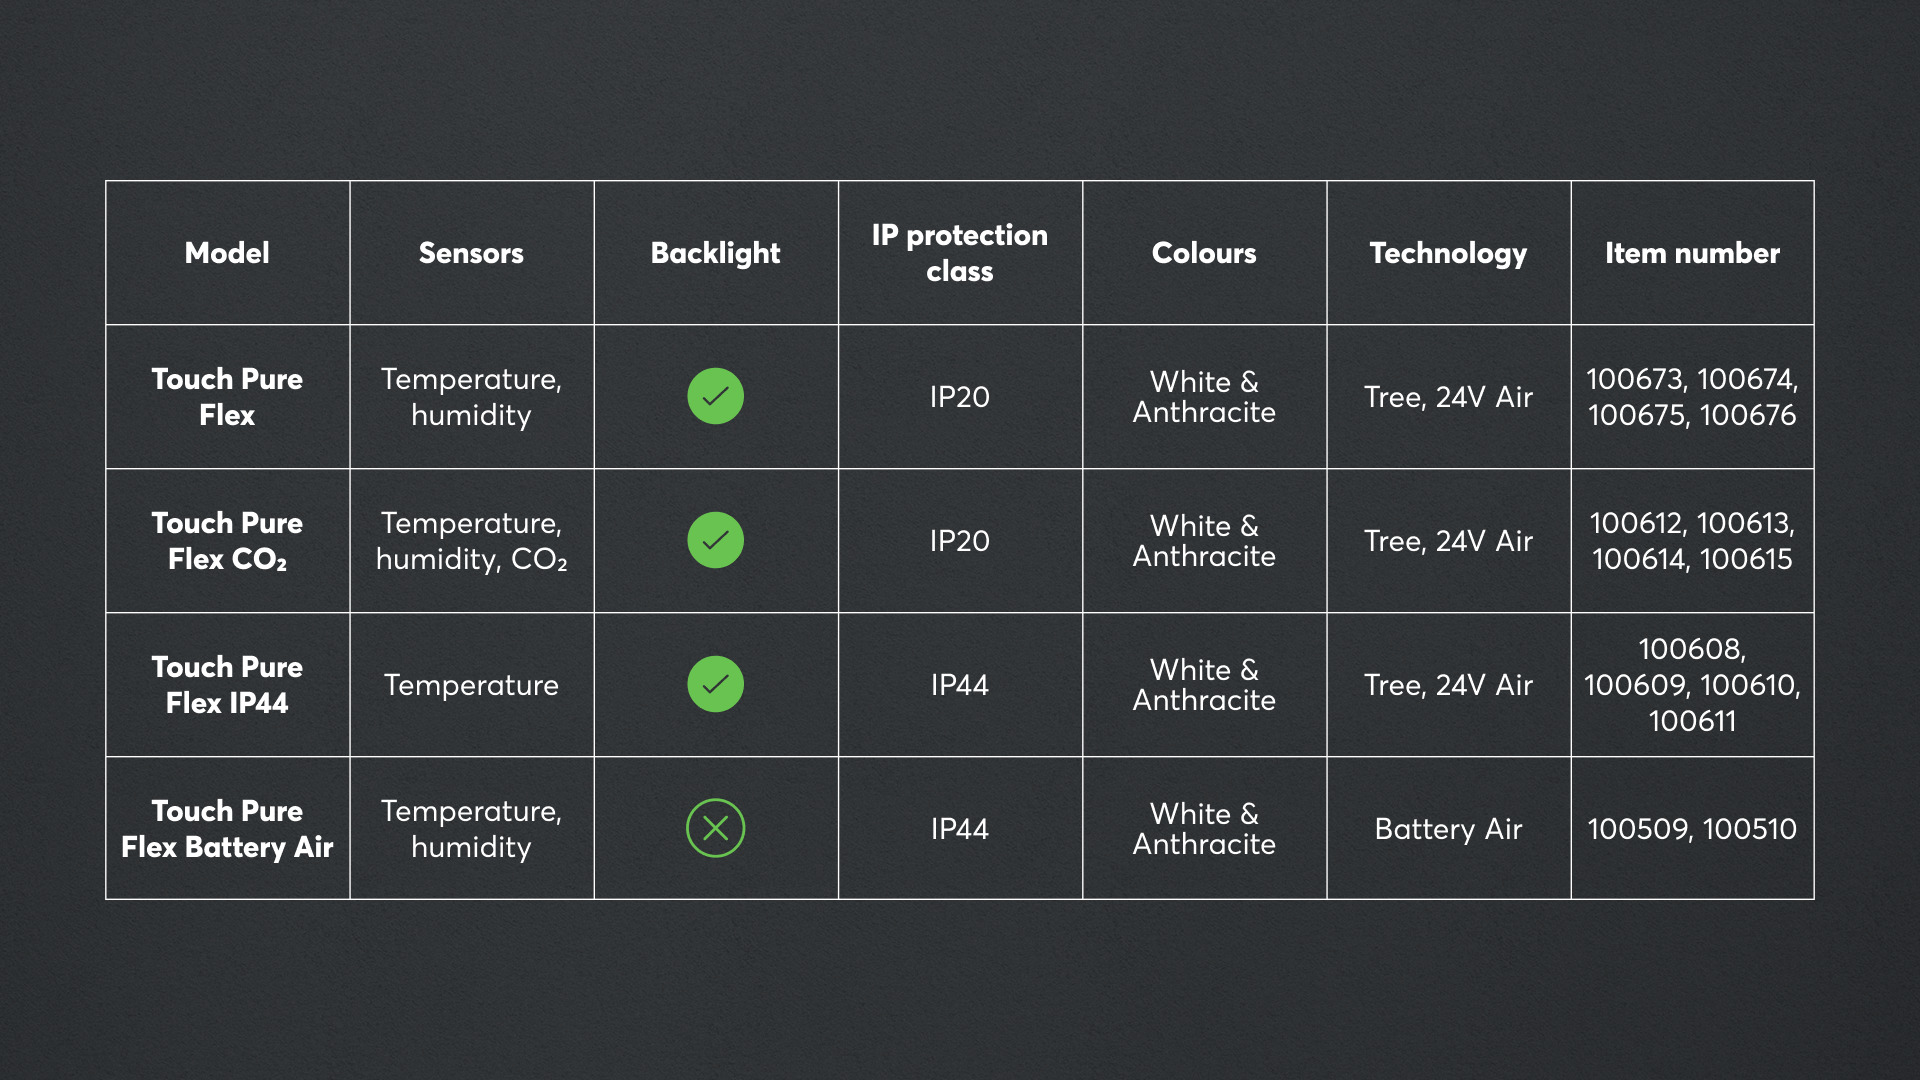Click the Touch Pure Flex IP44 backlight checkmark
This screenshot has width=1920, height=1080.
(715, 684)
